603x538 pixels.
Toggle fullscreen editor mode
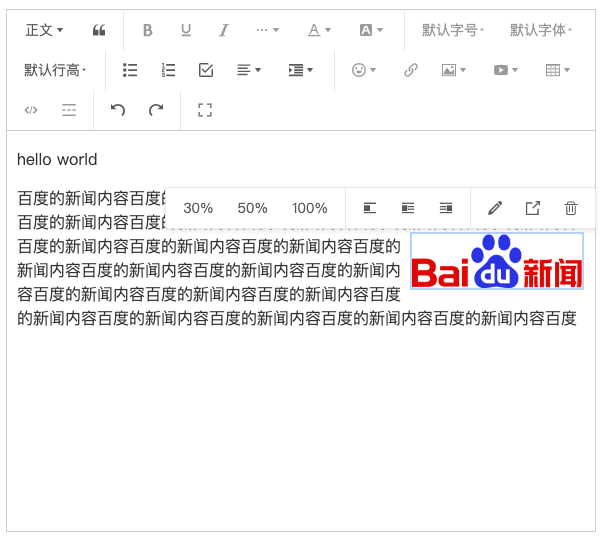205,110
